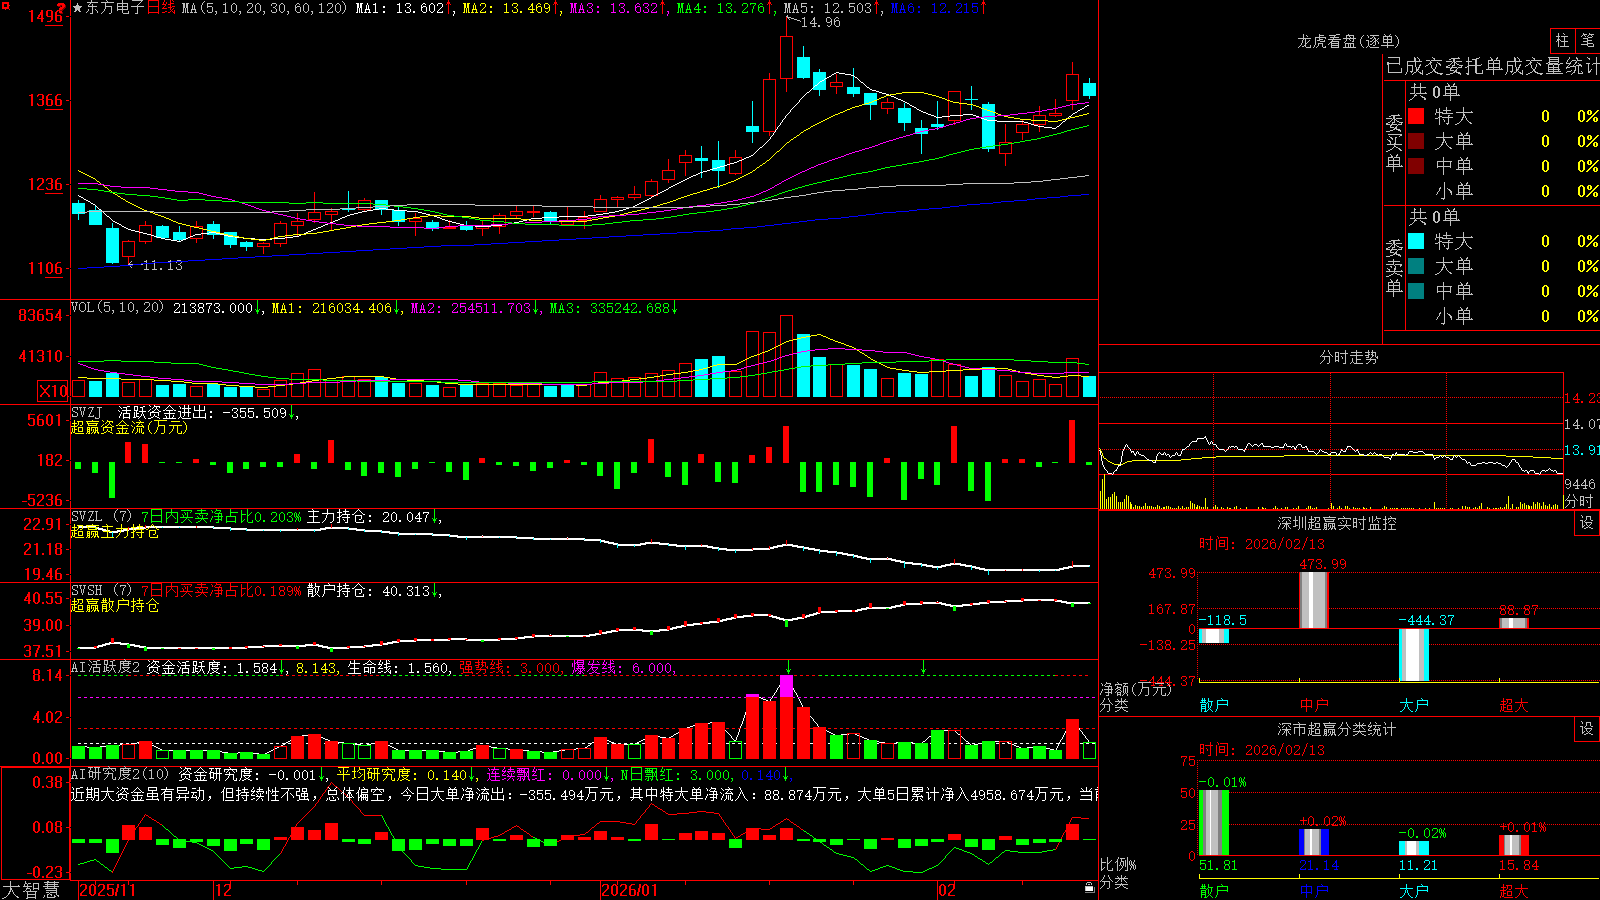Click the 473.99 中户 bar in 实时监控

click(1313, 600)
